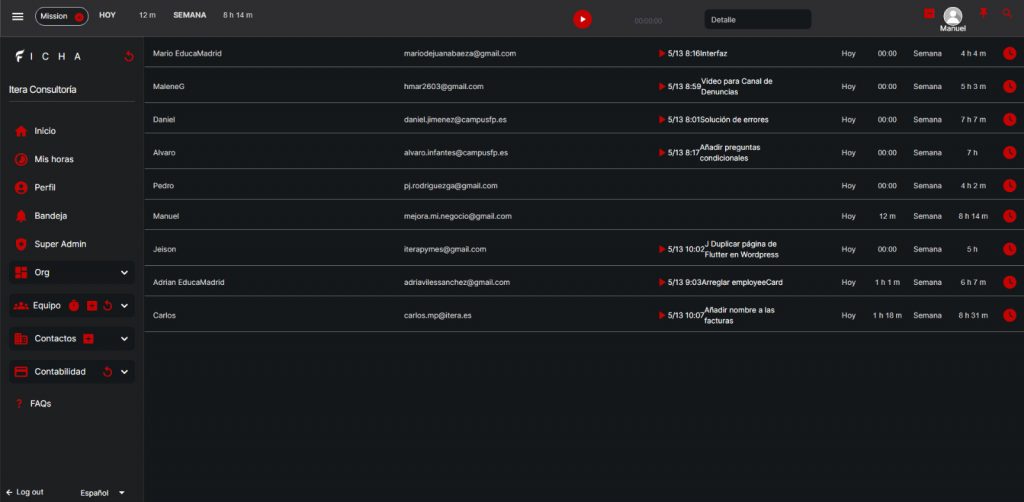Open the Español language dropdown
The width and height of the screenshot is (1024, 502).
pos(102,492)
